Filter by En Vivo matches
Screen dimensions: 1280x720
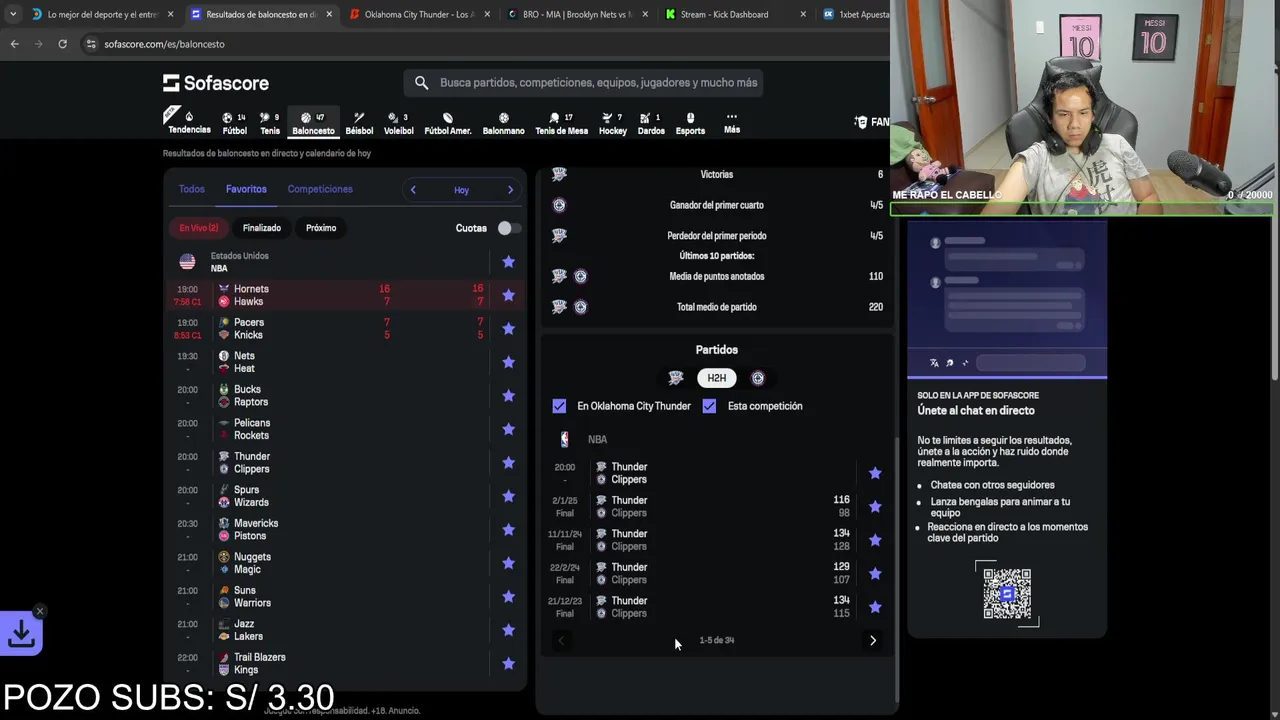coord(198,228)
